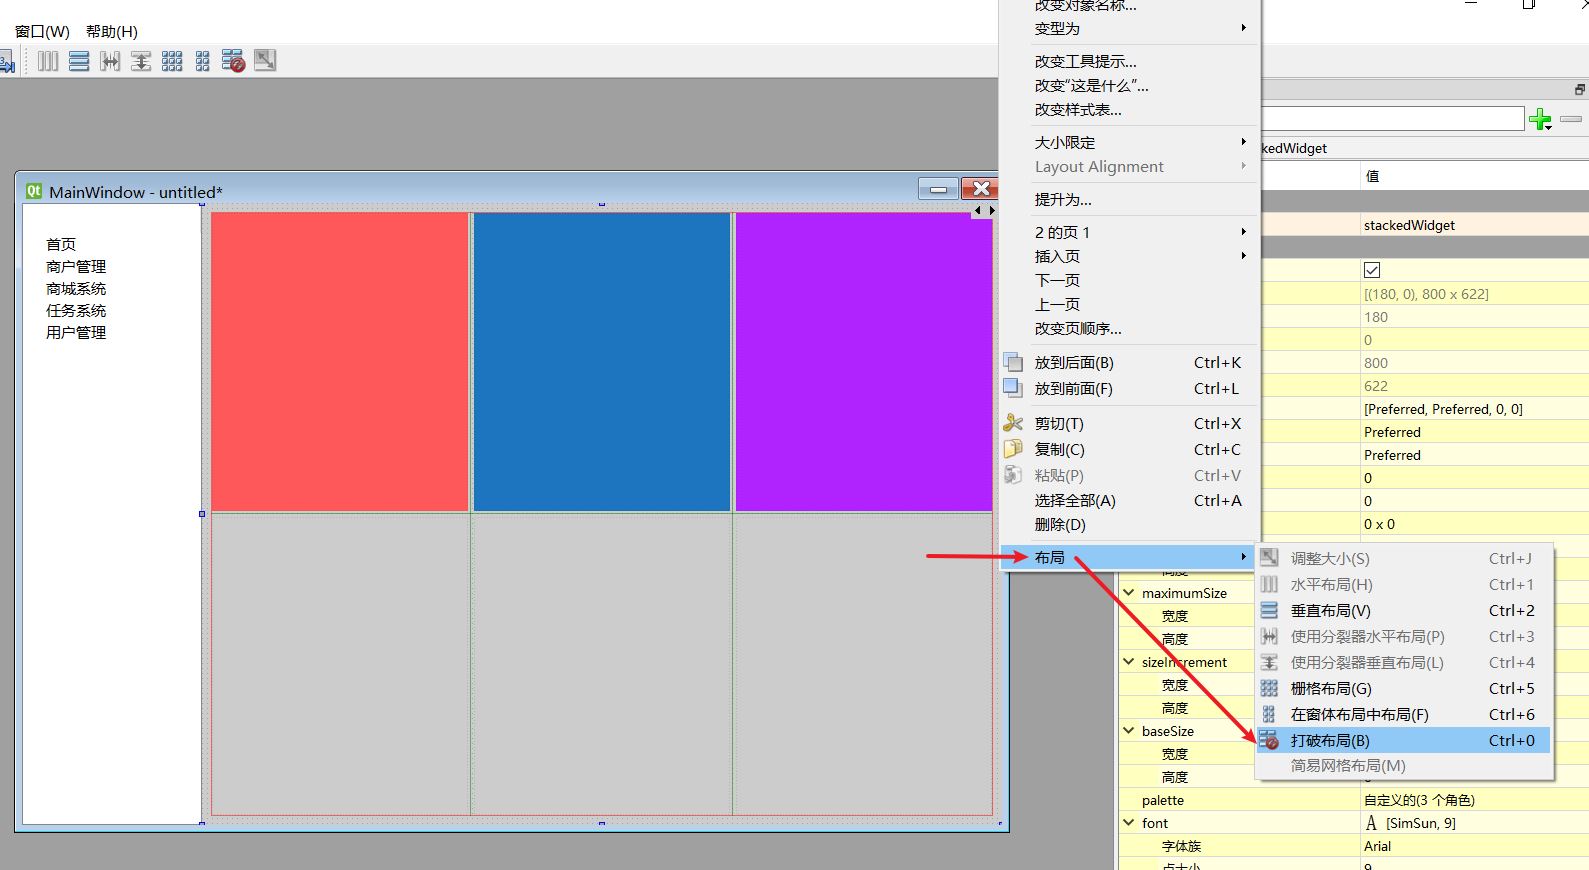
Task: Open the 布局 submenu entry
Action: [1128, 557]
